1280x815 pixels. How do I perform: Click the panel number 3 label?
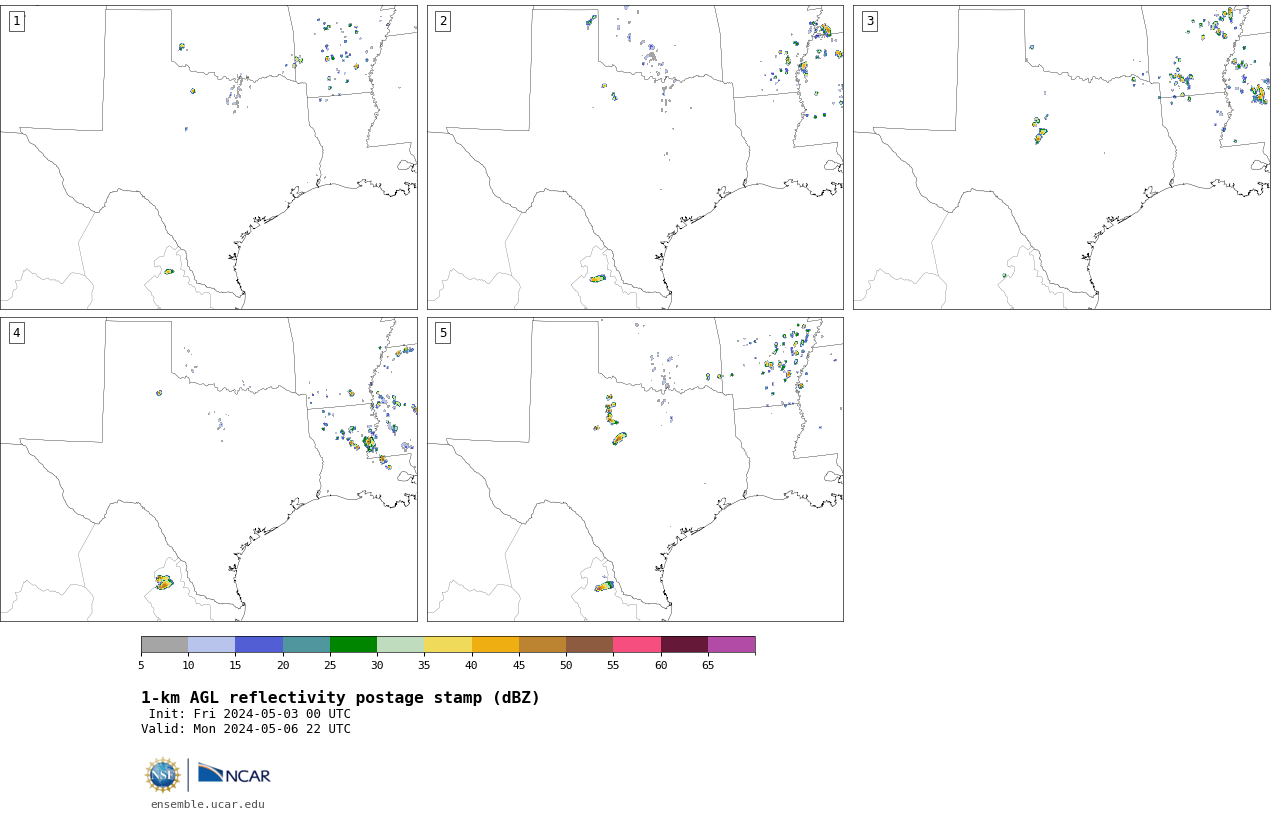click(870, 21)
